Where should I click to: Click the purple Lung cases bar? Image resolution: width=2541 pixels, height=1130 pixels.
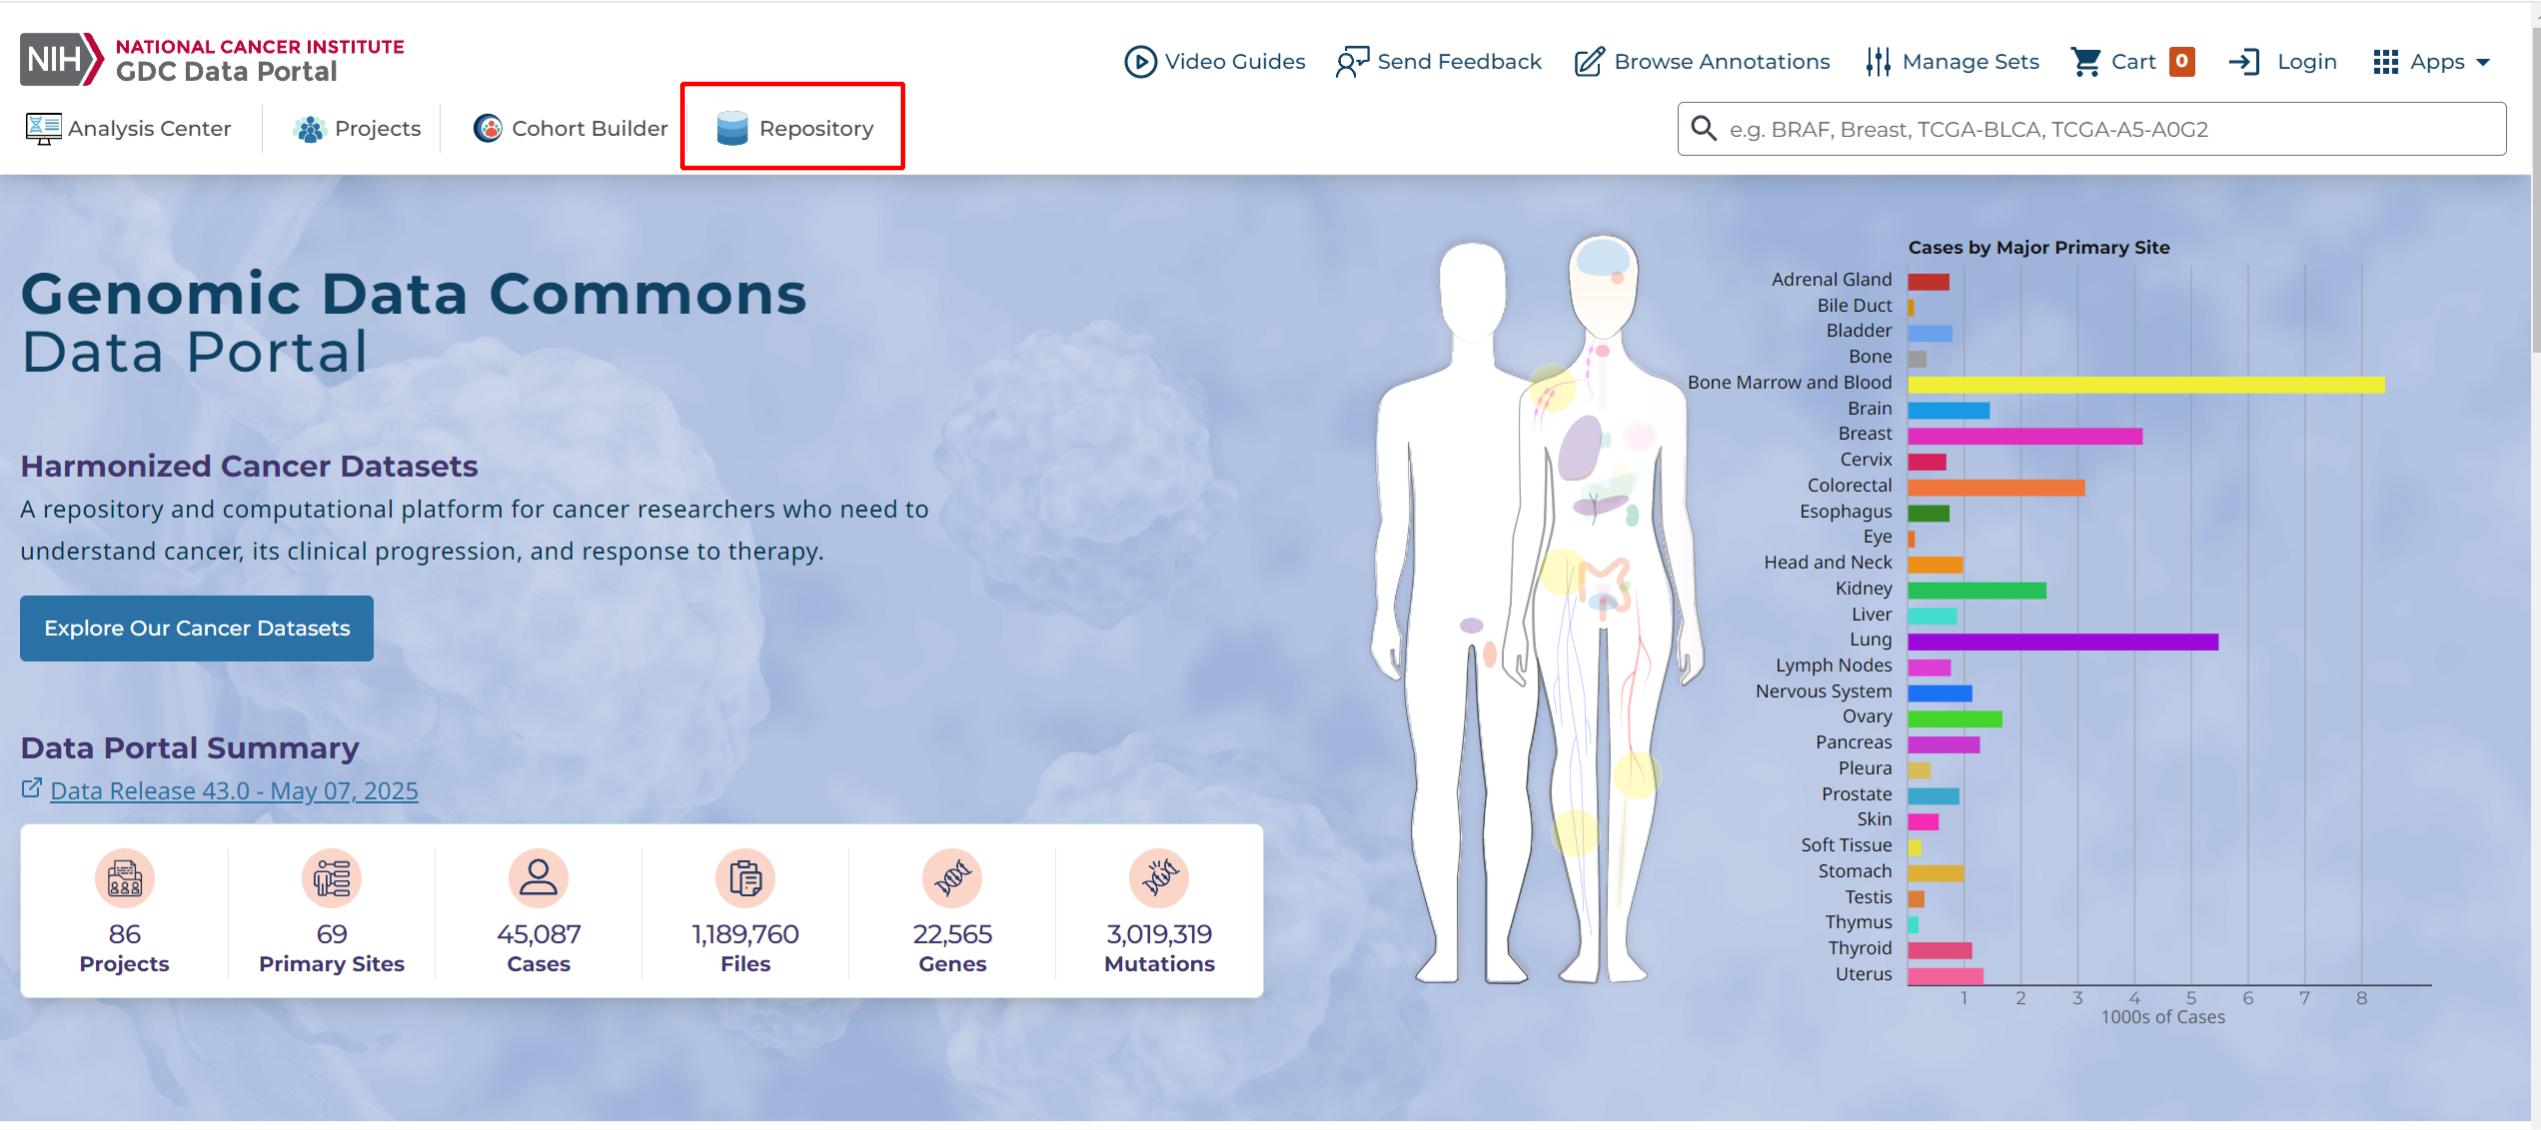coord(2062,641)
